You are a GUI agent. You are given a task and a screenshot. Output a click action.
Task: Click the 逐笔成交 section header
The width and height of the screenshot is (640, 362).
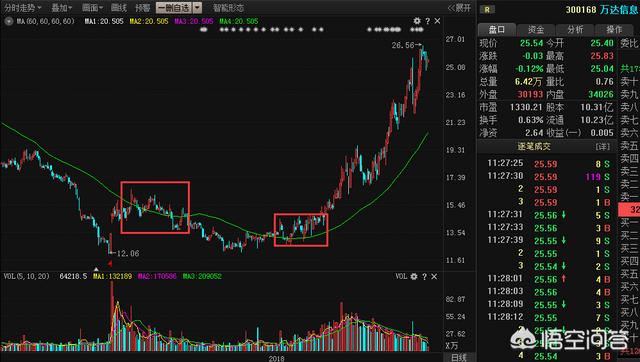(x=534, y=146)
